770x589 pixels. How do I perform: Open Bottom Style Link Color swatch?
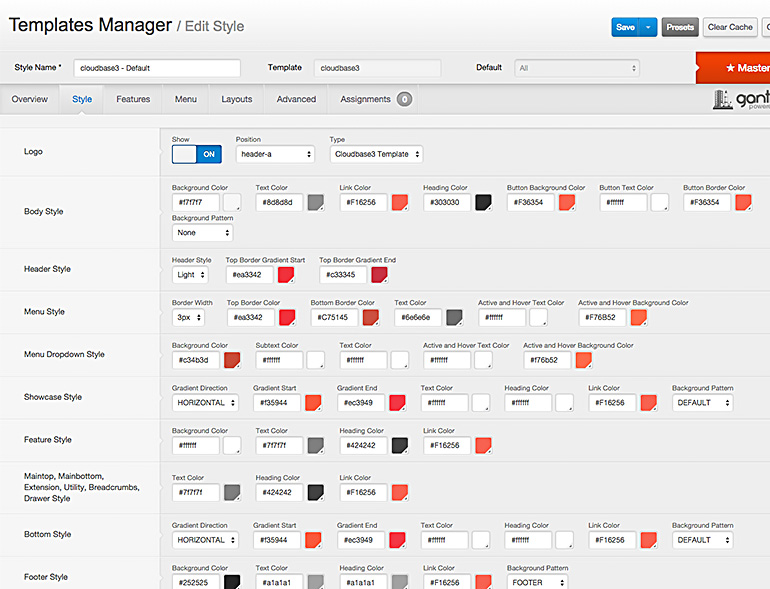[x=649, y=540]
